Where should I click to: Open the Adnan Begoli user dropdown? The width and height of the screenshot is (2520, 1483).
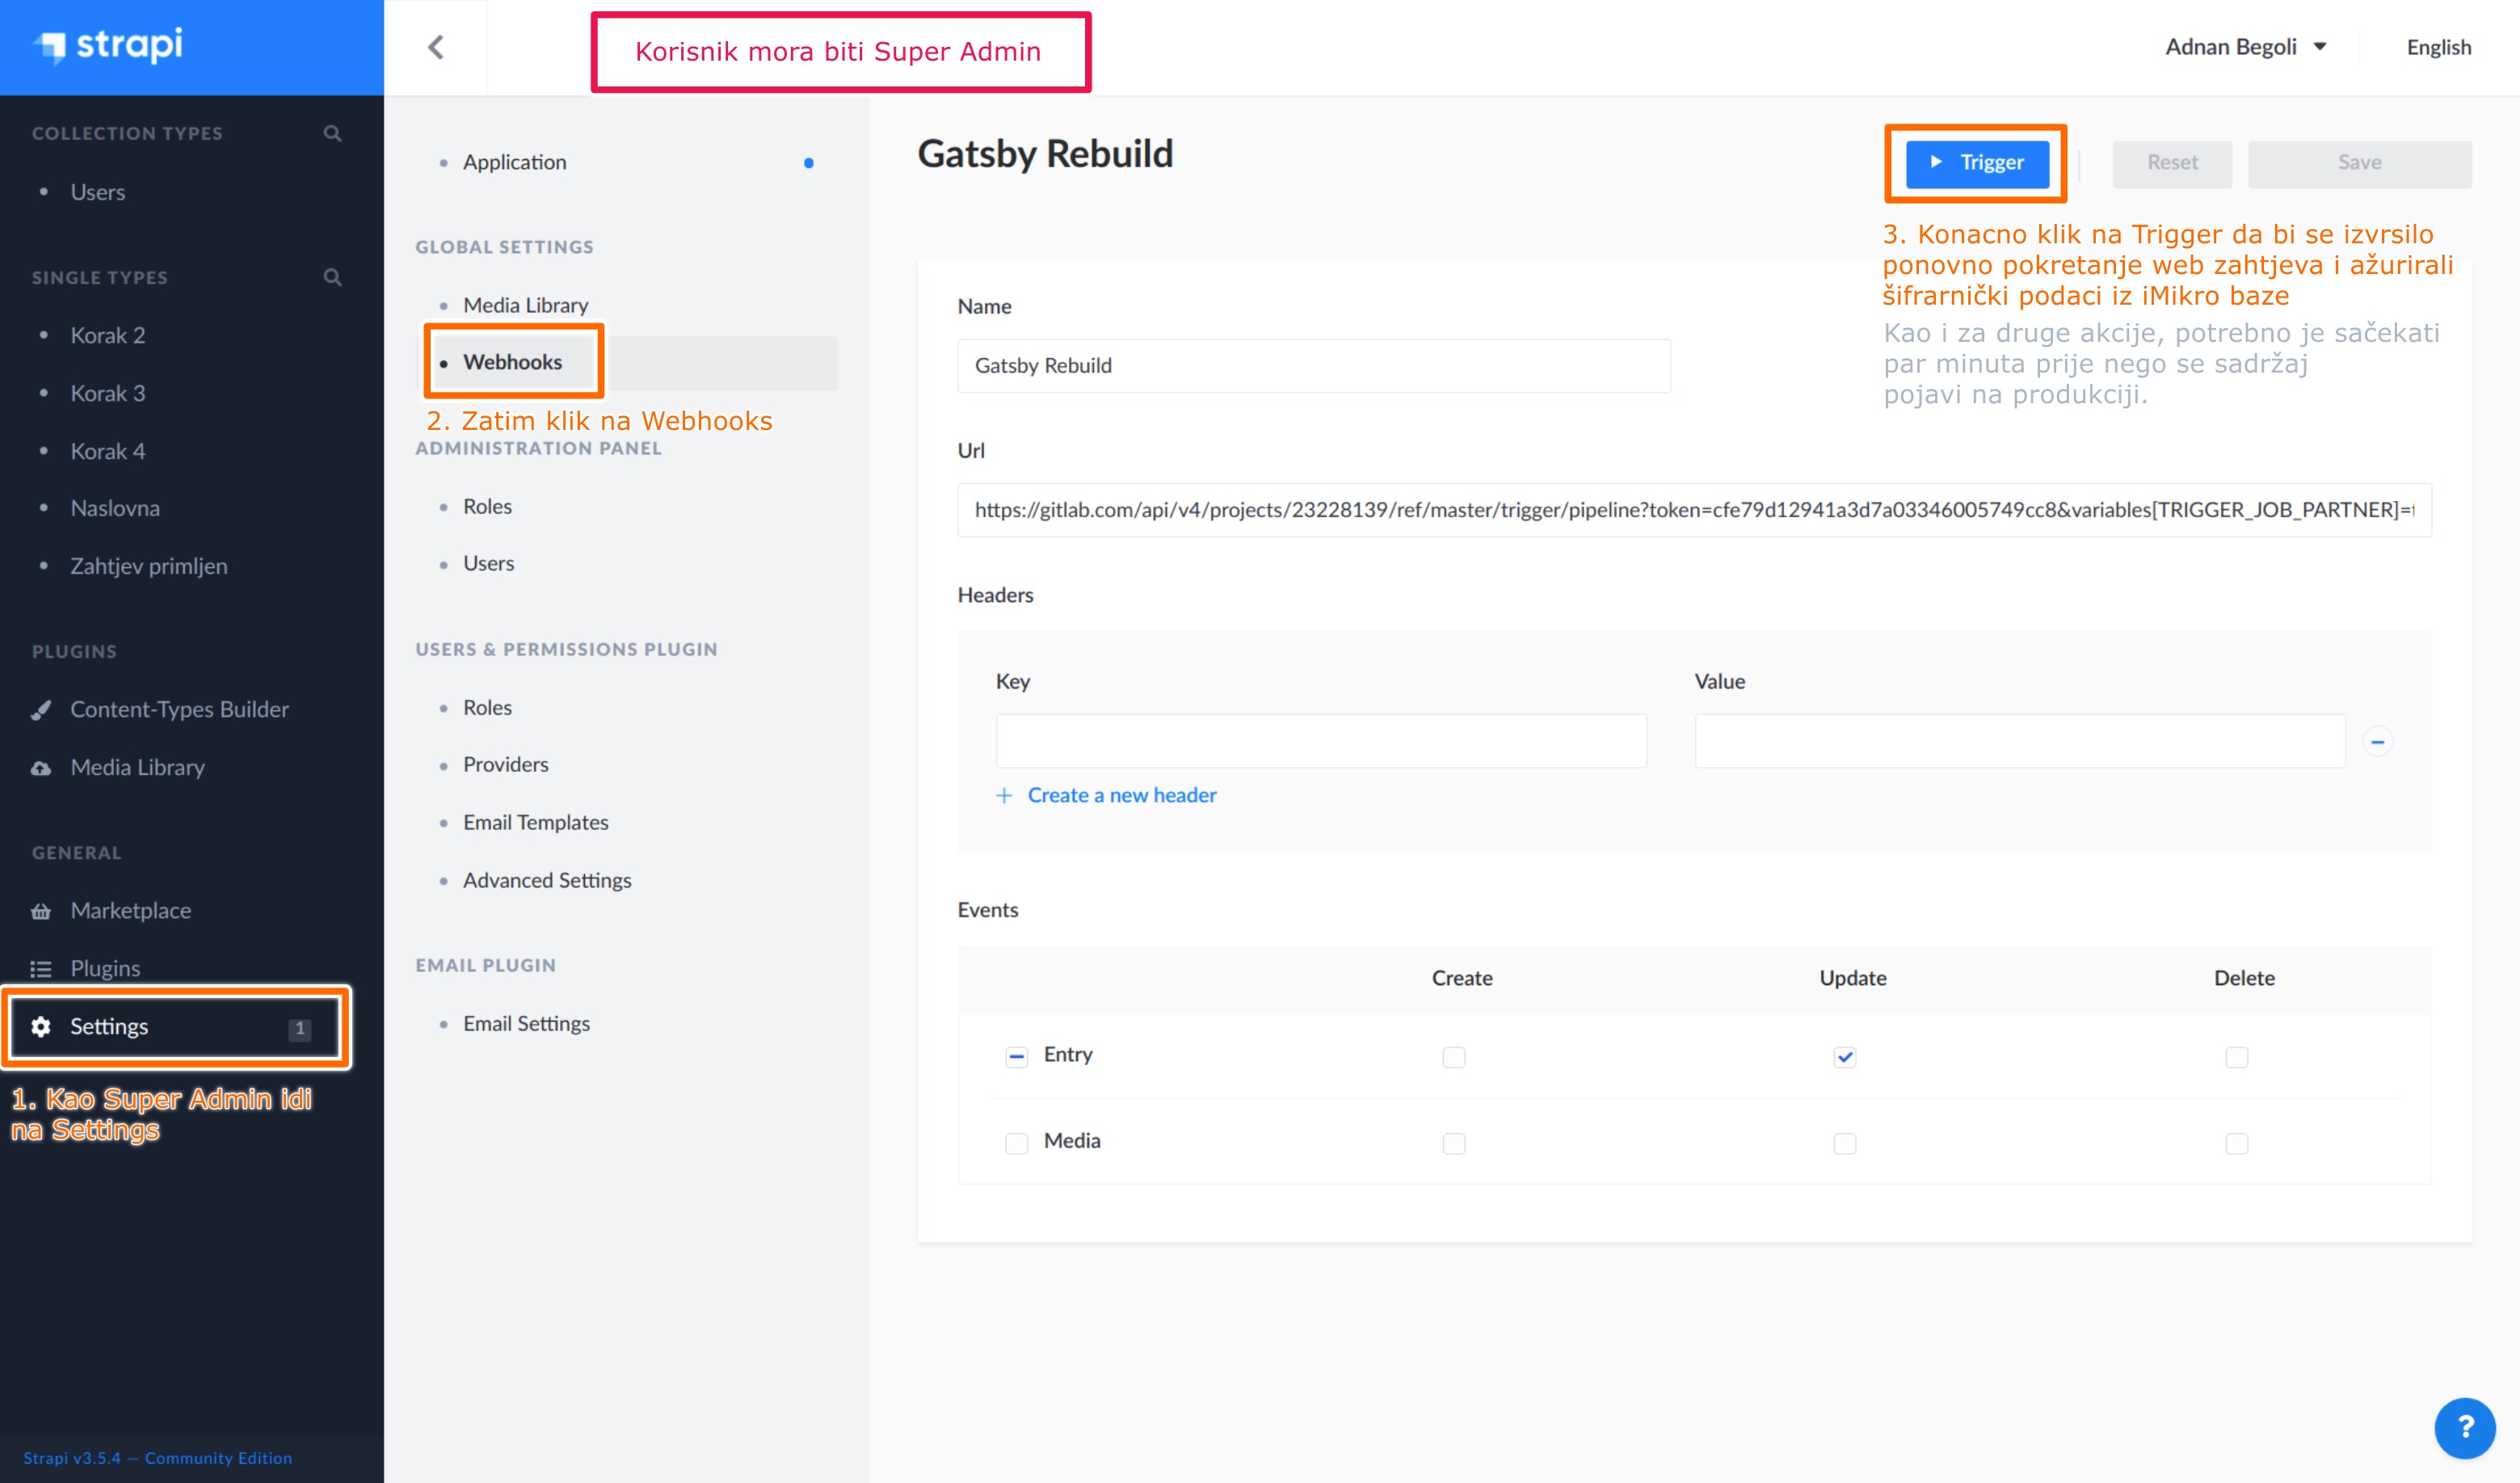point(2245,47)
